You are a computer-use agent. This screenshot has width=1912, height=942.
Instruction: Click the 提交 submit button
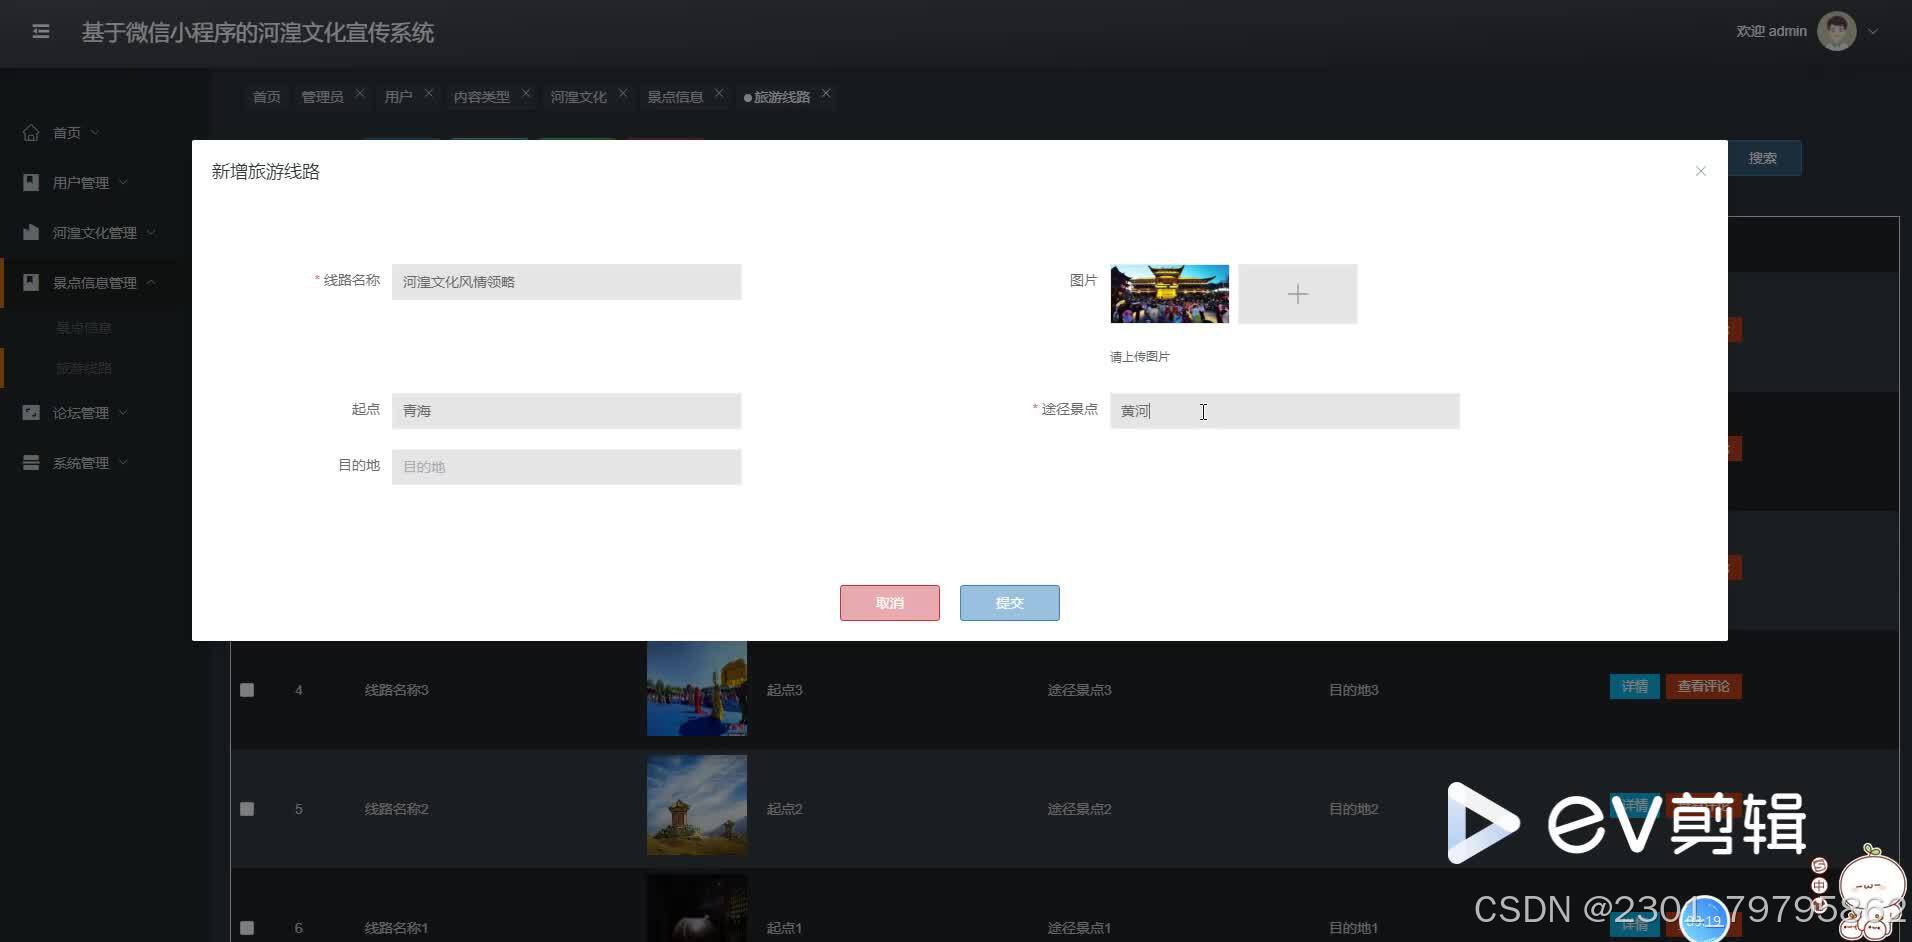tap(1009, 603)
